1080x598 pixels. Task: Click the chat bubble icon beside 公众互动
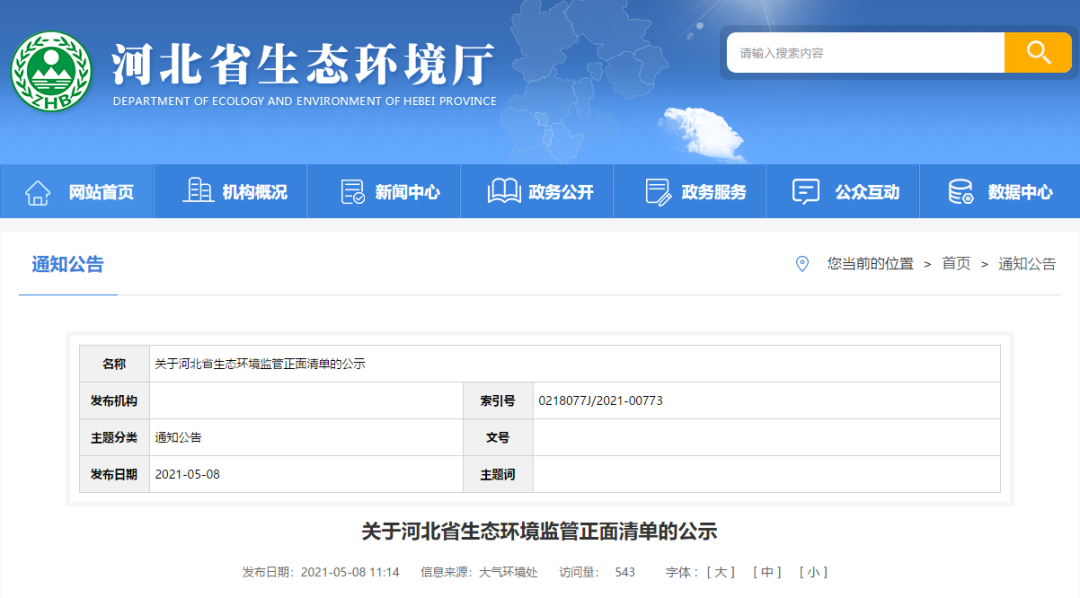click(x=806, y=192)
